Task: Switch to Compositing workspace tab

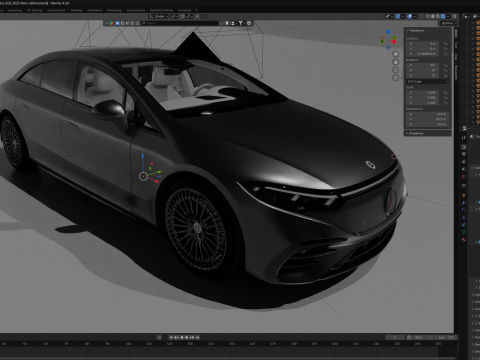Action: pos(136,10)
